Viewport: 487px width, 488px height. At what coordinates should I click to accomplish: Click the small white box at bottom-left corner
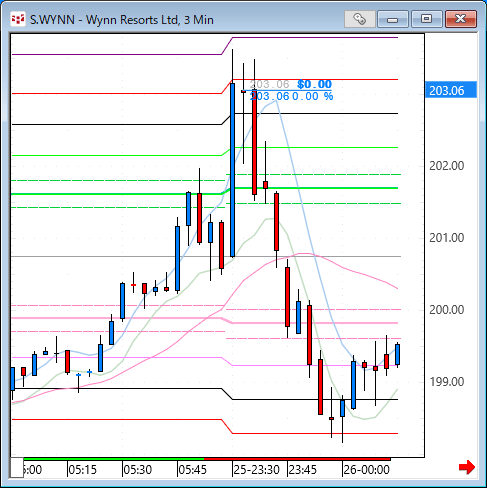coord(17,468)
